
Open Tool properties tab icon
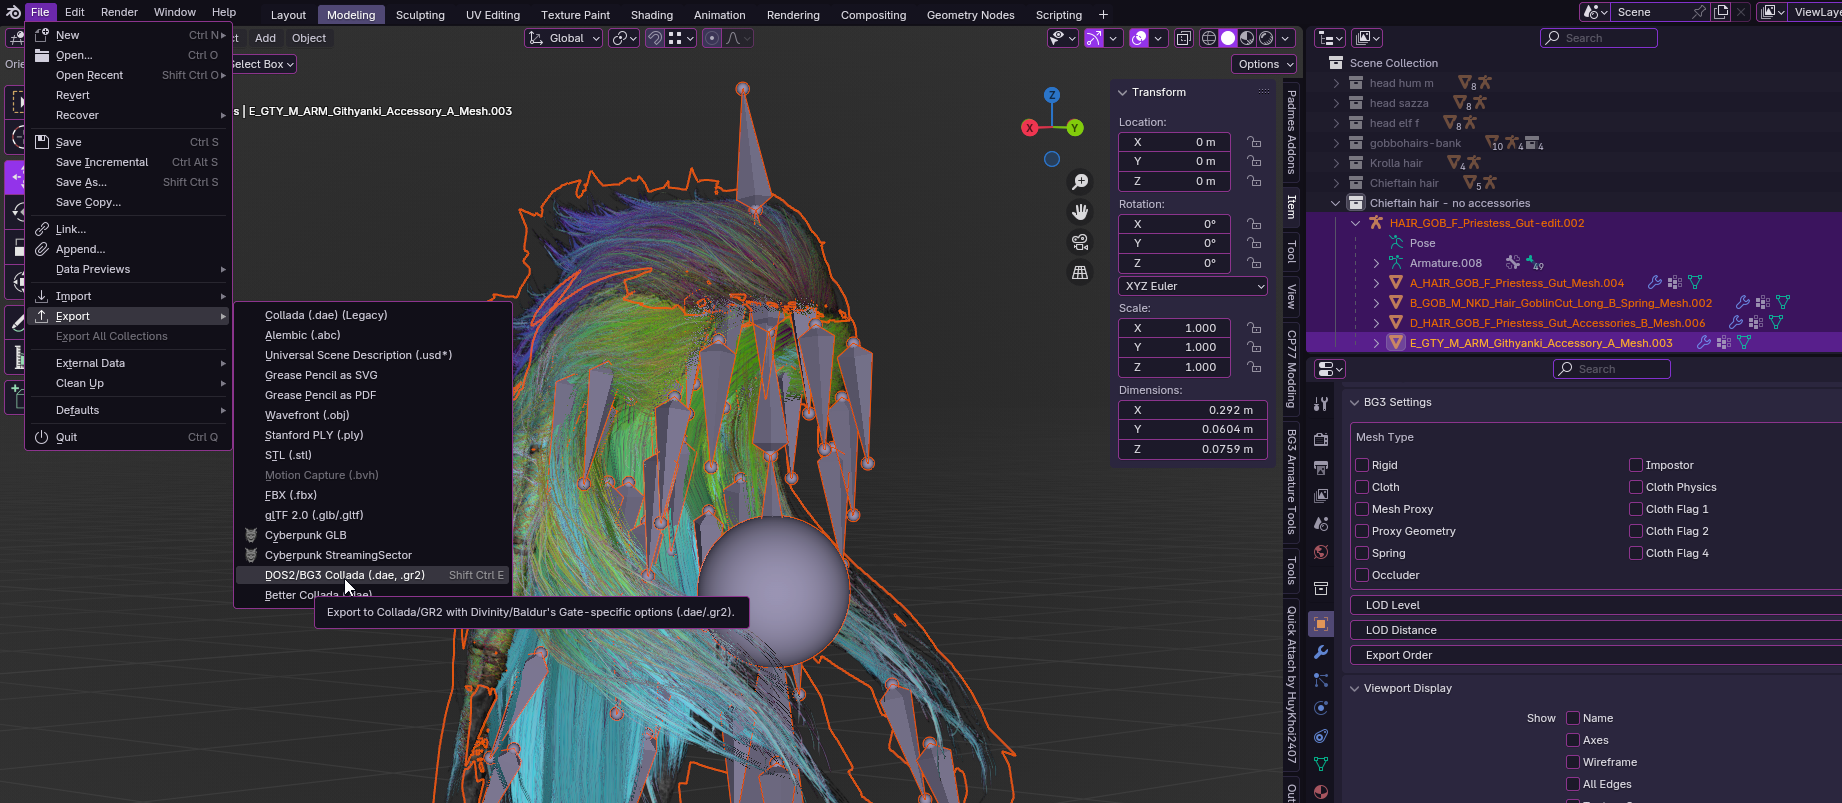click(x=1321, y=404)
